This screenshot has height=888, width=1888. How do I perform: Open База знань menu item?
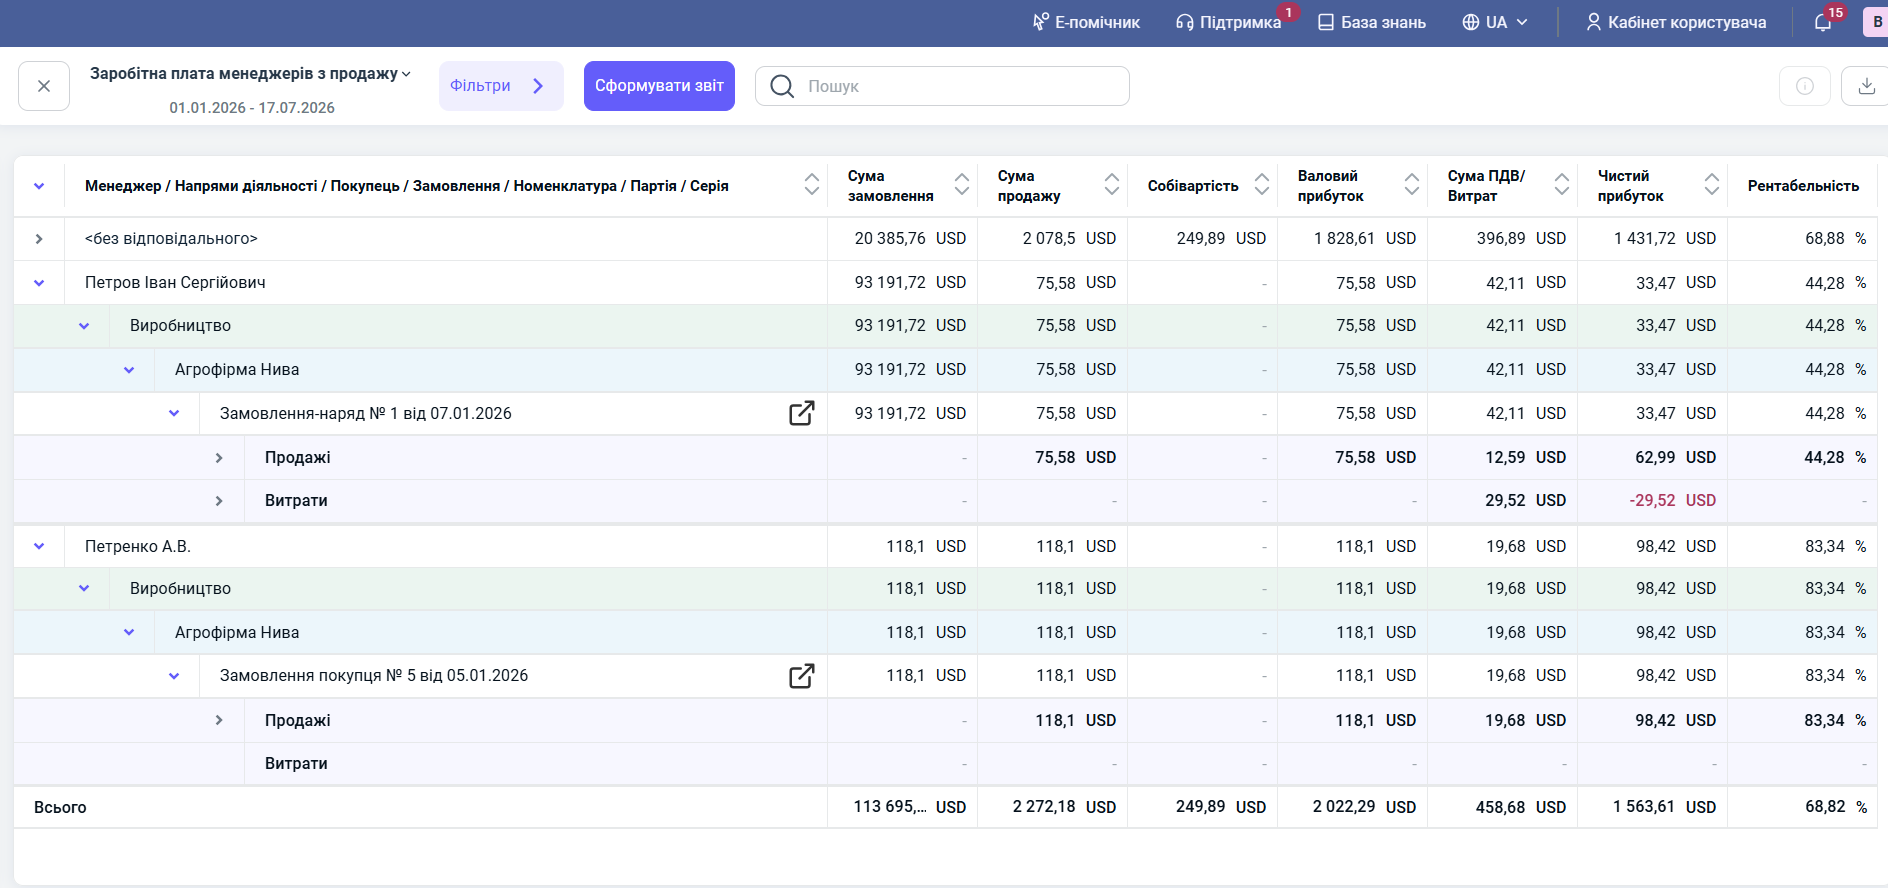1372,22
